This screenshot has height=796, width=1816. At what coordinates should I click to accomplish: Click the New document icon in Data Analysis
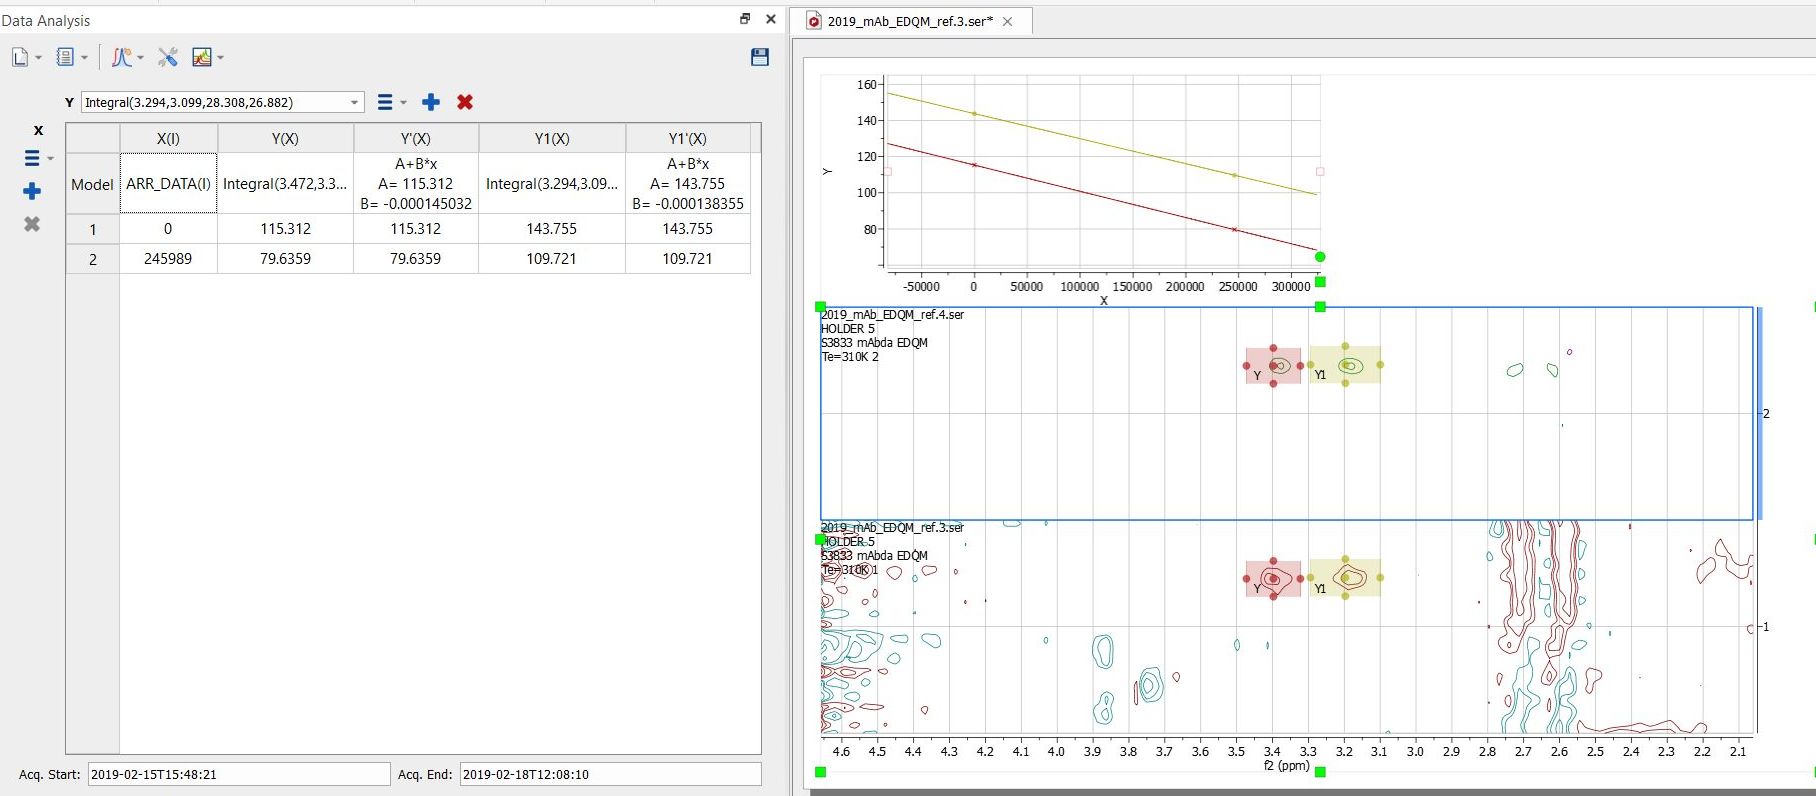pos(20,58)
